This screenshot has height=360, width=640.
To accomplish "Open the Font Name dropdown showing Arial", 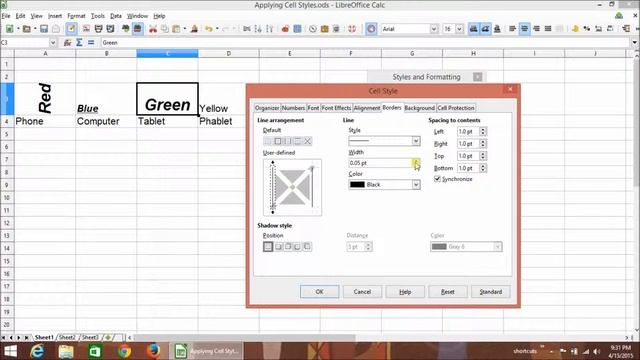I will (x=434, y=29).
